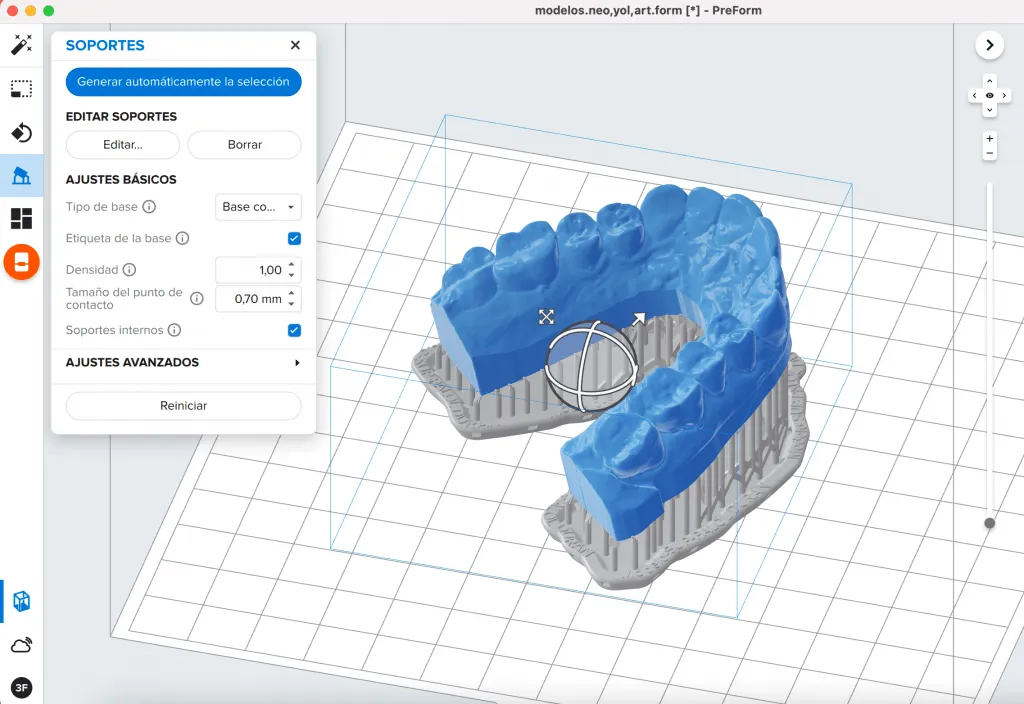Show info for Etiqueta de la base
Viewport: 1024px width, 704px height.
click(182, 238)
